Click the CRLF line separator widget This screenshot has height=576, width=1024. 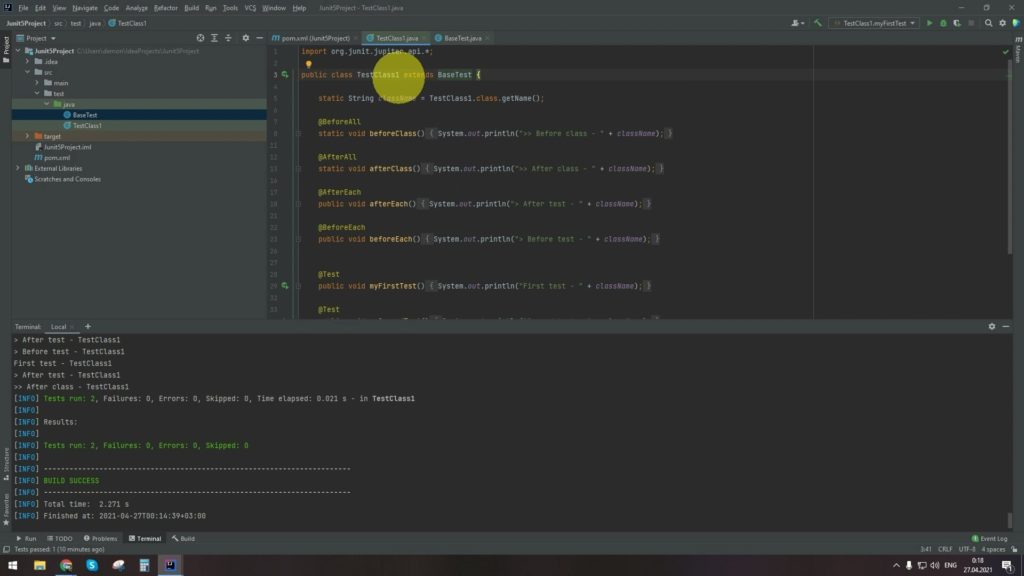[x=945, y=549]
